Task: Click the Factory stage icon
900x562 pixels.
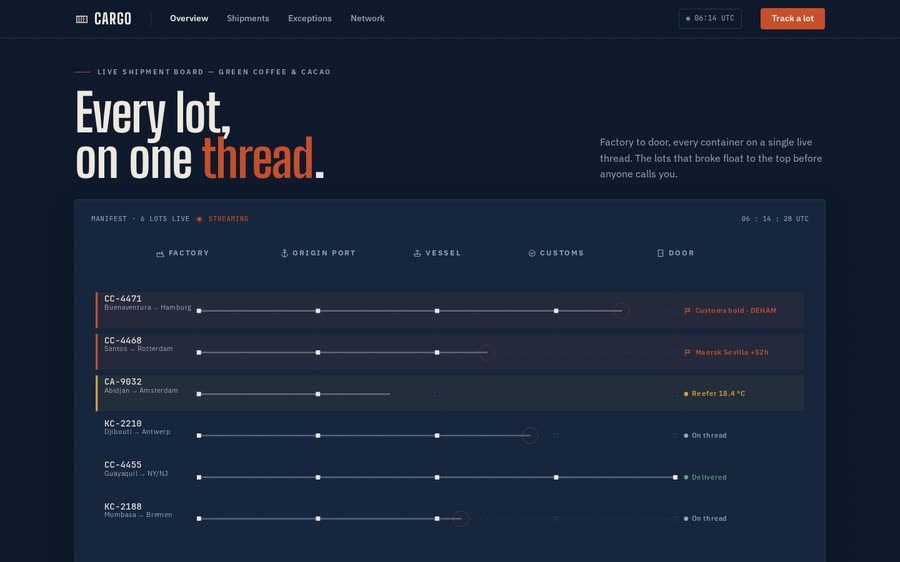Action: [160, 253]
